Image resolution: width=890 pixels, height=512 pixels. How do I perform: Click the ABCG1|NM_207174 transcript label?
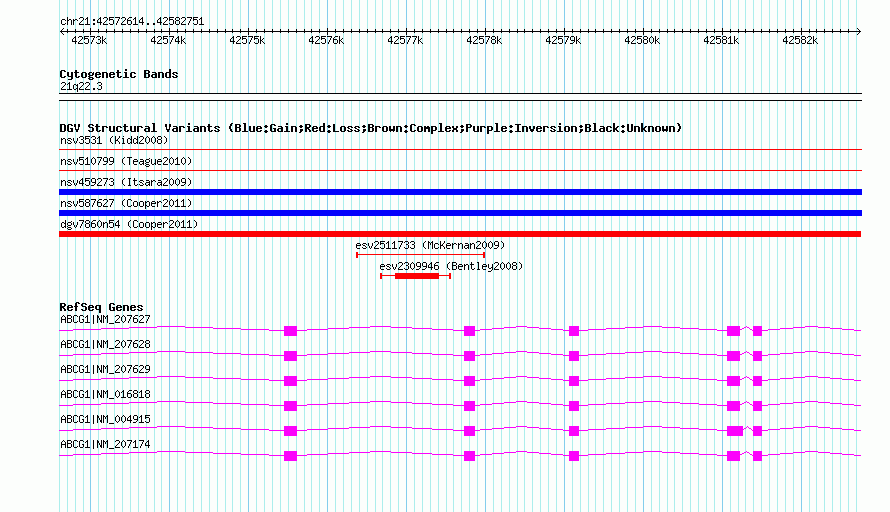(105, 444)
